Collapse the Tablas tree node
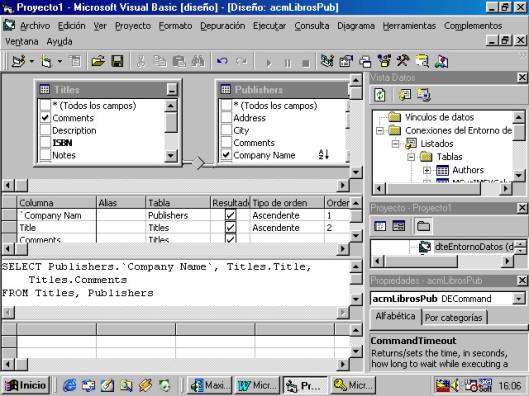This screenshot has width=529, height=396. [411, 157]
